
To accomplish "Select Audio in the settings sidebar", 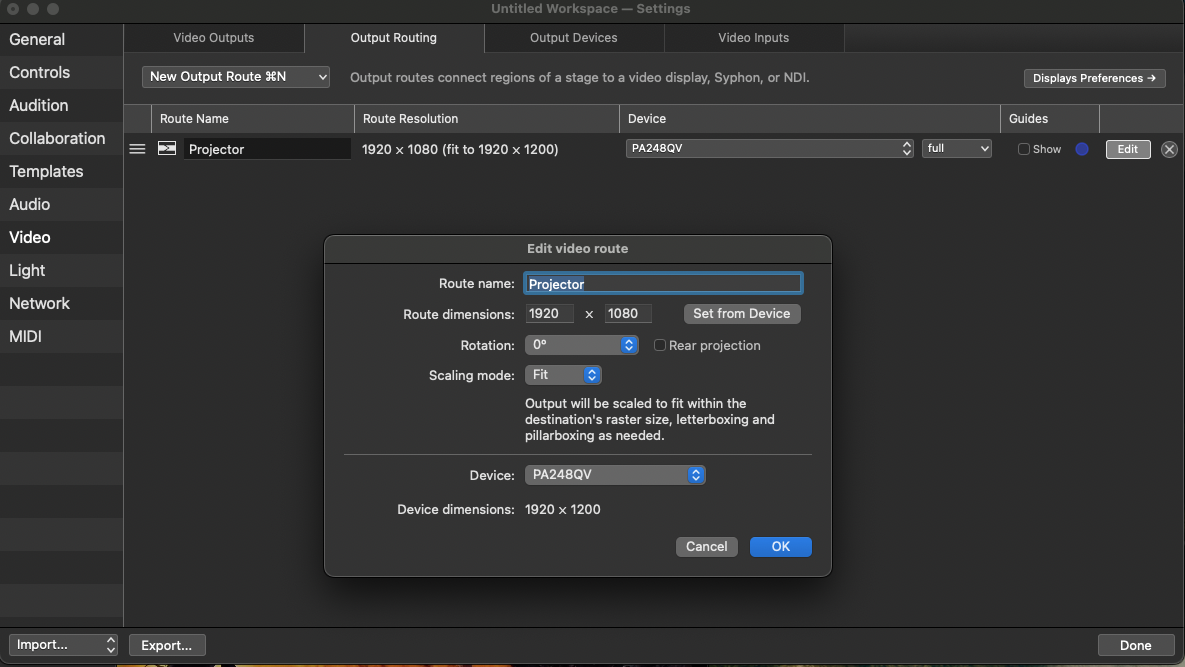I will 30,204.
